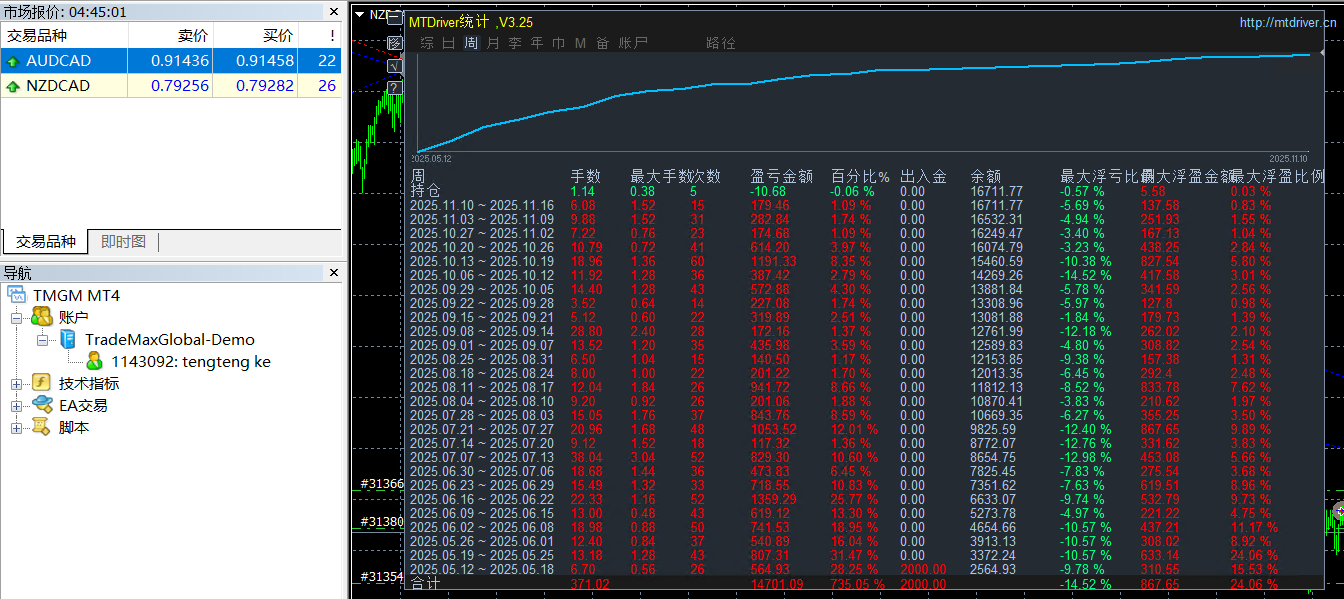
Task: Expand the 脚本 tree node
Action: click(x=16, y=427)
